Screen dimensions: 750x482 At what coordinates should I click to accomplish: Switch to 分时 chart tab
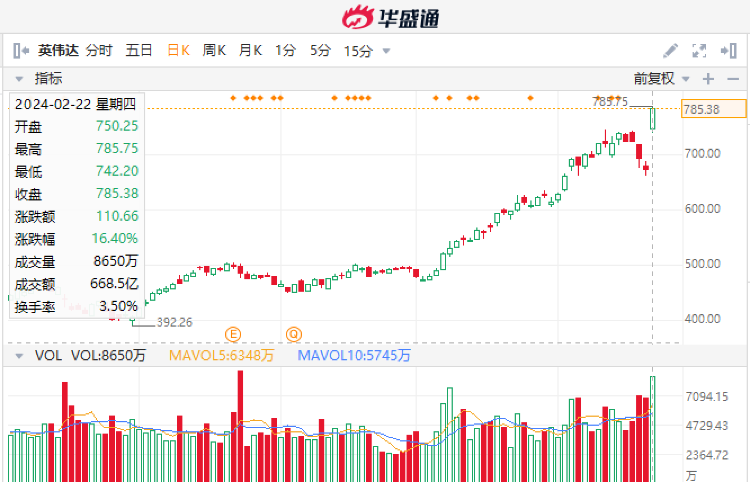99,50
